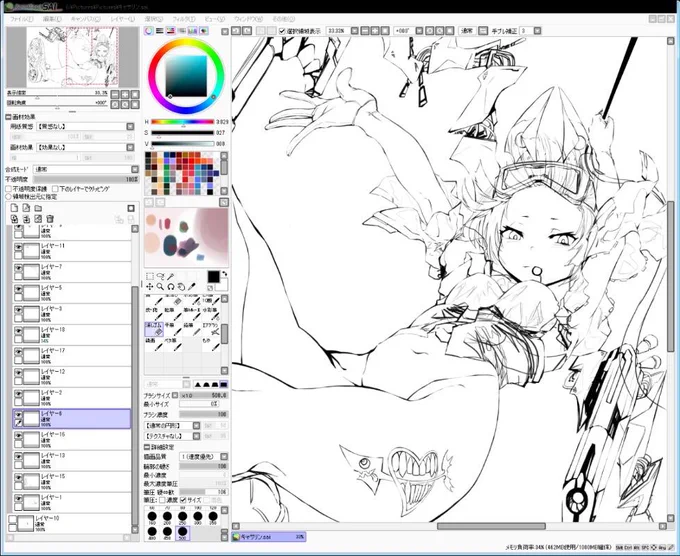Open the zoom percentage dropdown in the toolbar
The width and height of the screenshot is (680, 556).
[354, 31]
